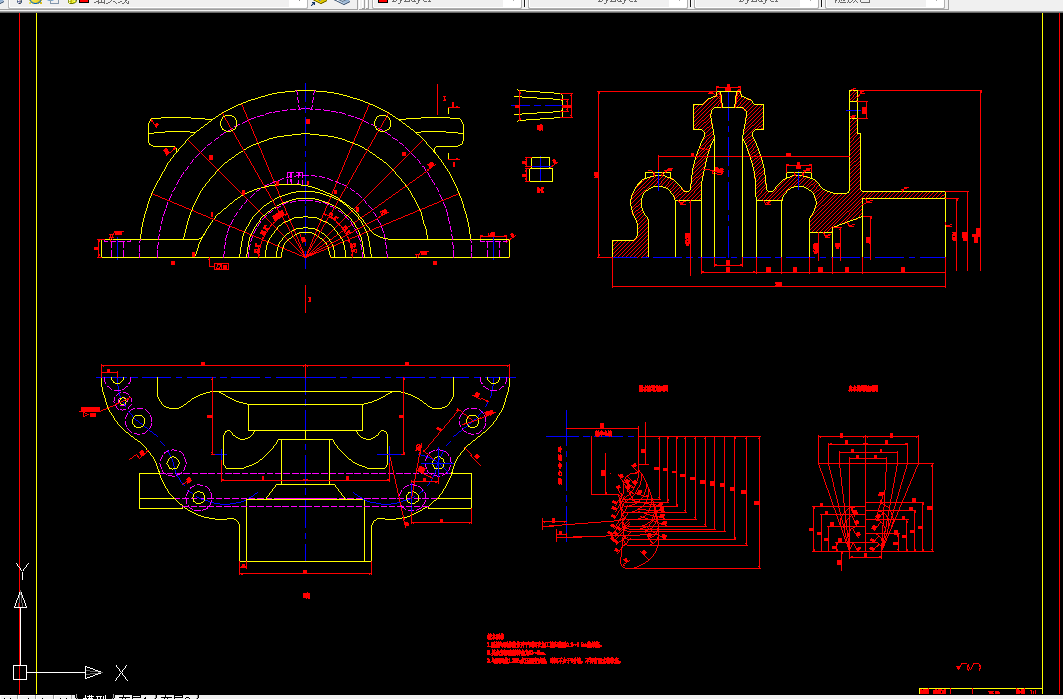Select the red technical notes text block
The width and height of the screenshot is (1063, 699).
pyautogui.click(x=553, y=649)
